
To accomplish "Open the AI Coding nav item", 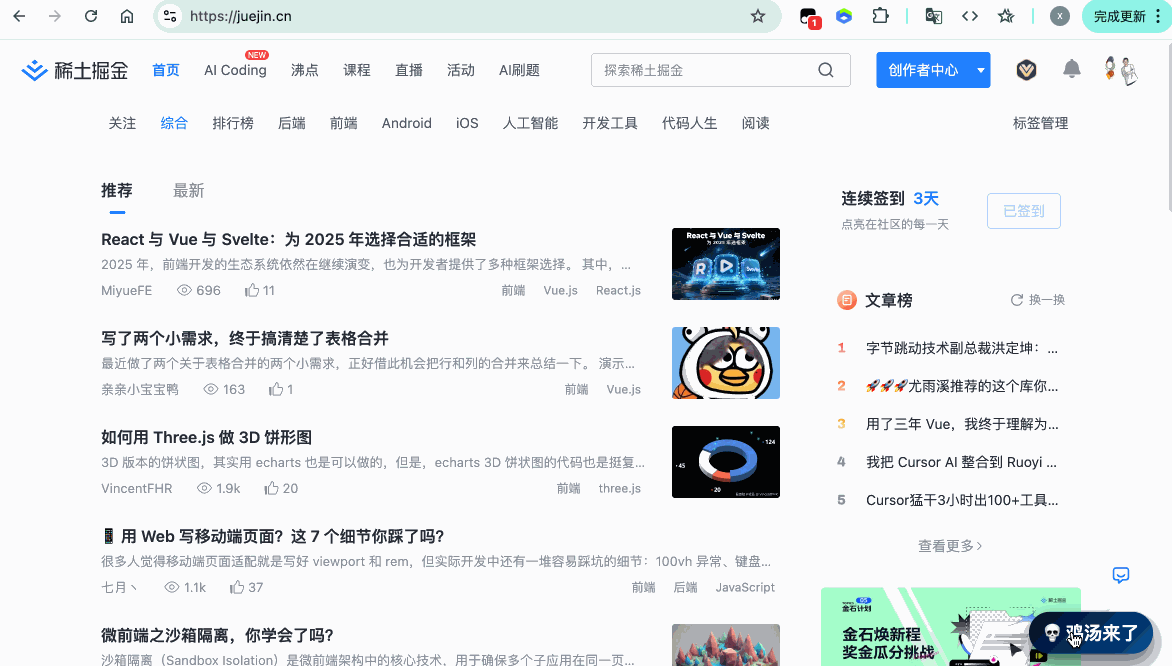I will (x=235, y=70).
